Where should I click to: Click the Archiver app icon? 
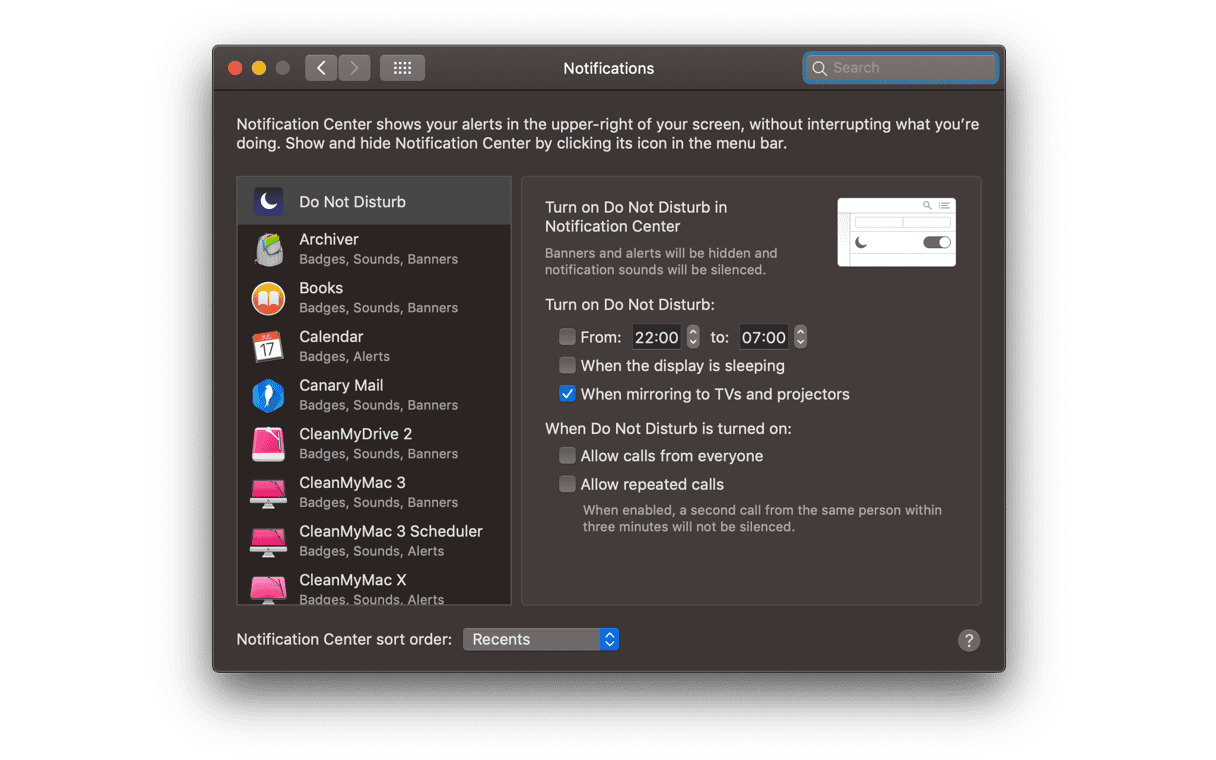pos(268,249)
